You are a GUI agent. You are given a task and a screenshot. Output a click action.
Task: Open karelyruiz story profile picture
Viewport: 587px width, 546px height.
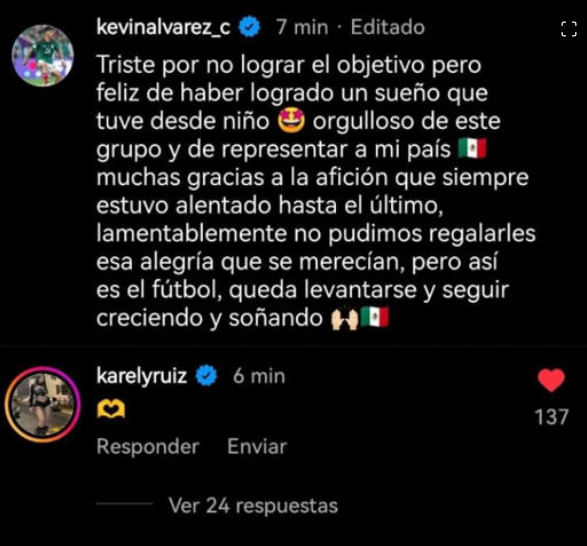[43, 404]
